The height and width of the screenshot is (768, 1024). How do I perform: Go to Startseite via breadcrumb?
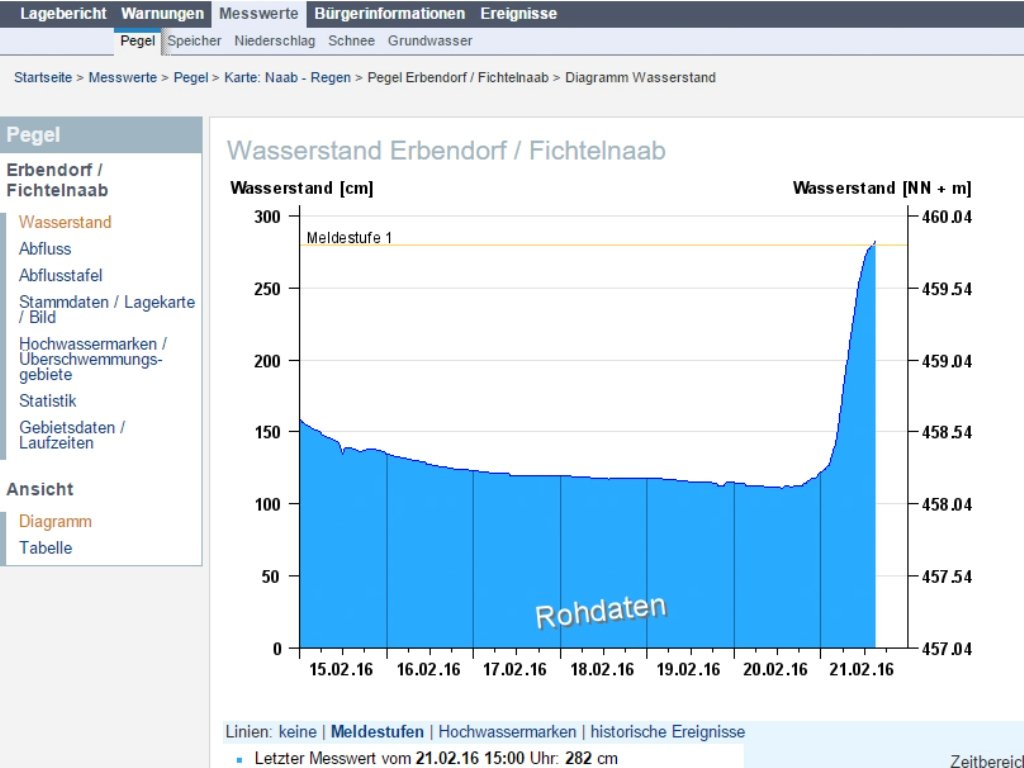click(x=43, y=78)
